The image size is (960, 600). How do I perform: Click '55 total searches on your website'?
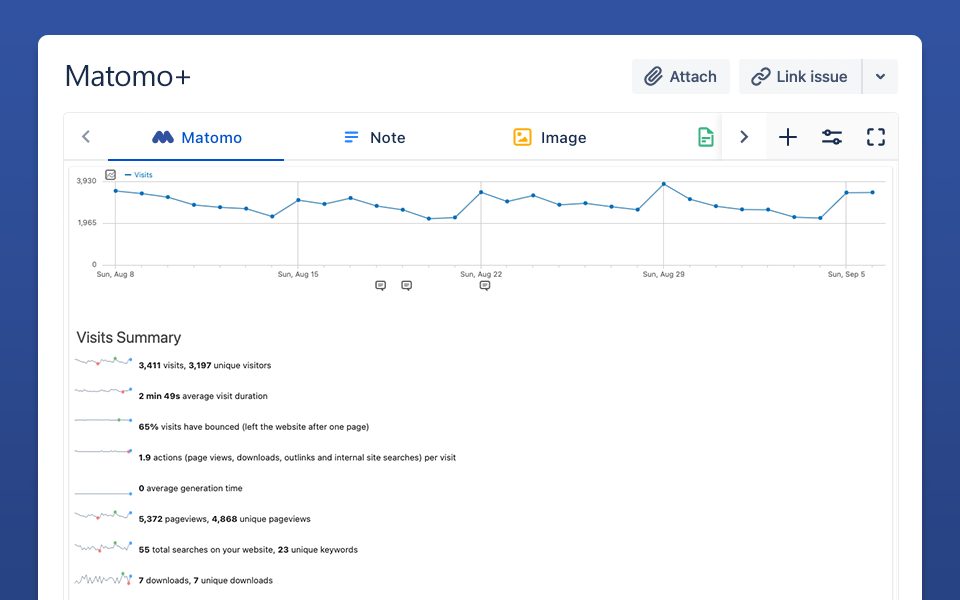(206, 550)
